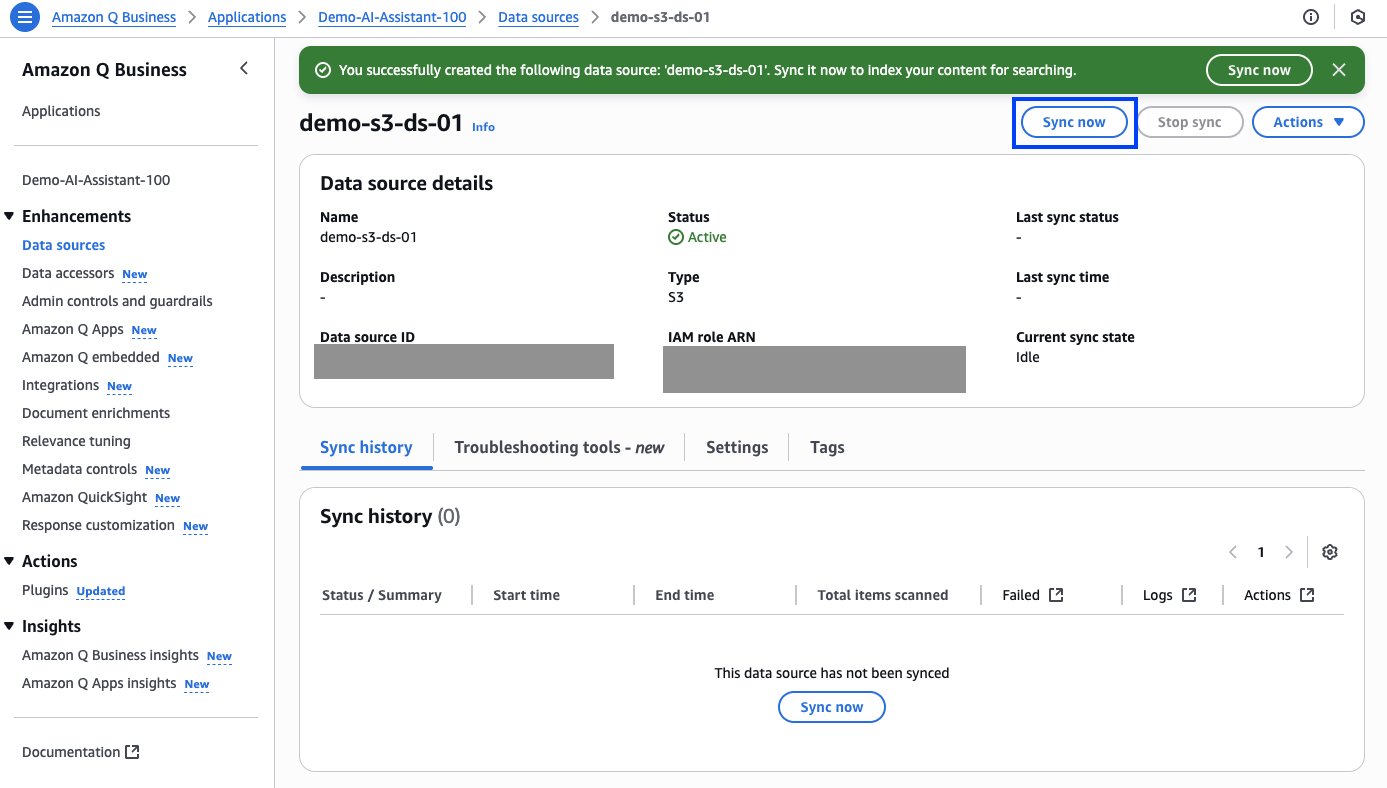Click Sync now under 'has not been synced'
Screen dimensions: 1387x788
832,707
